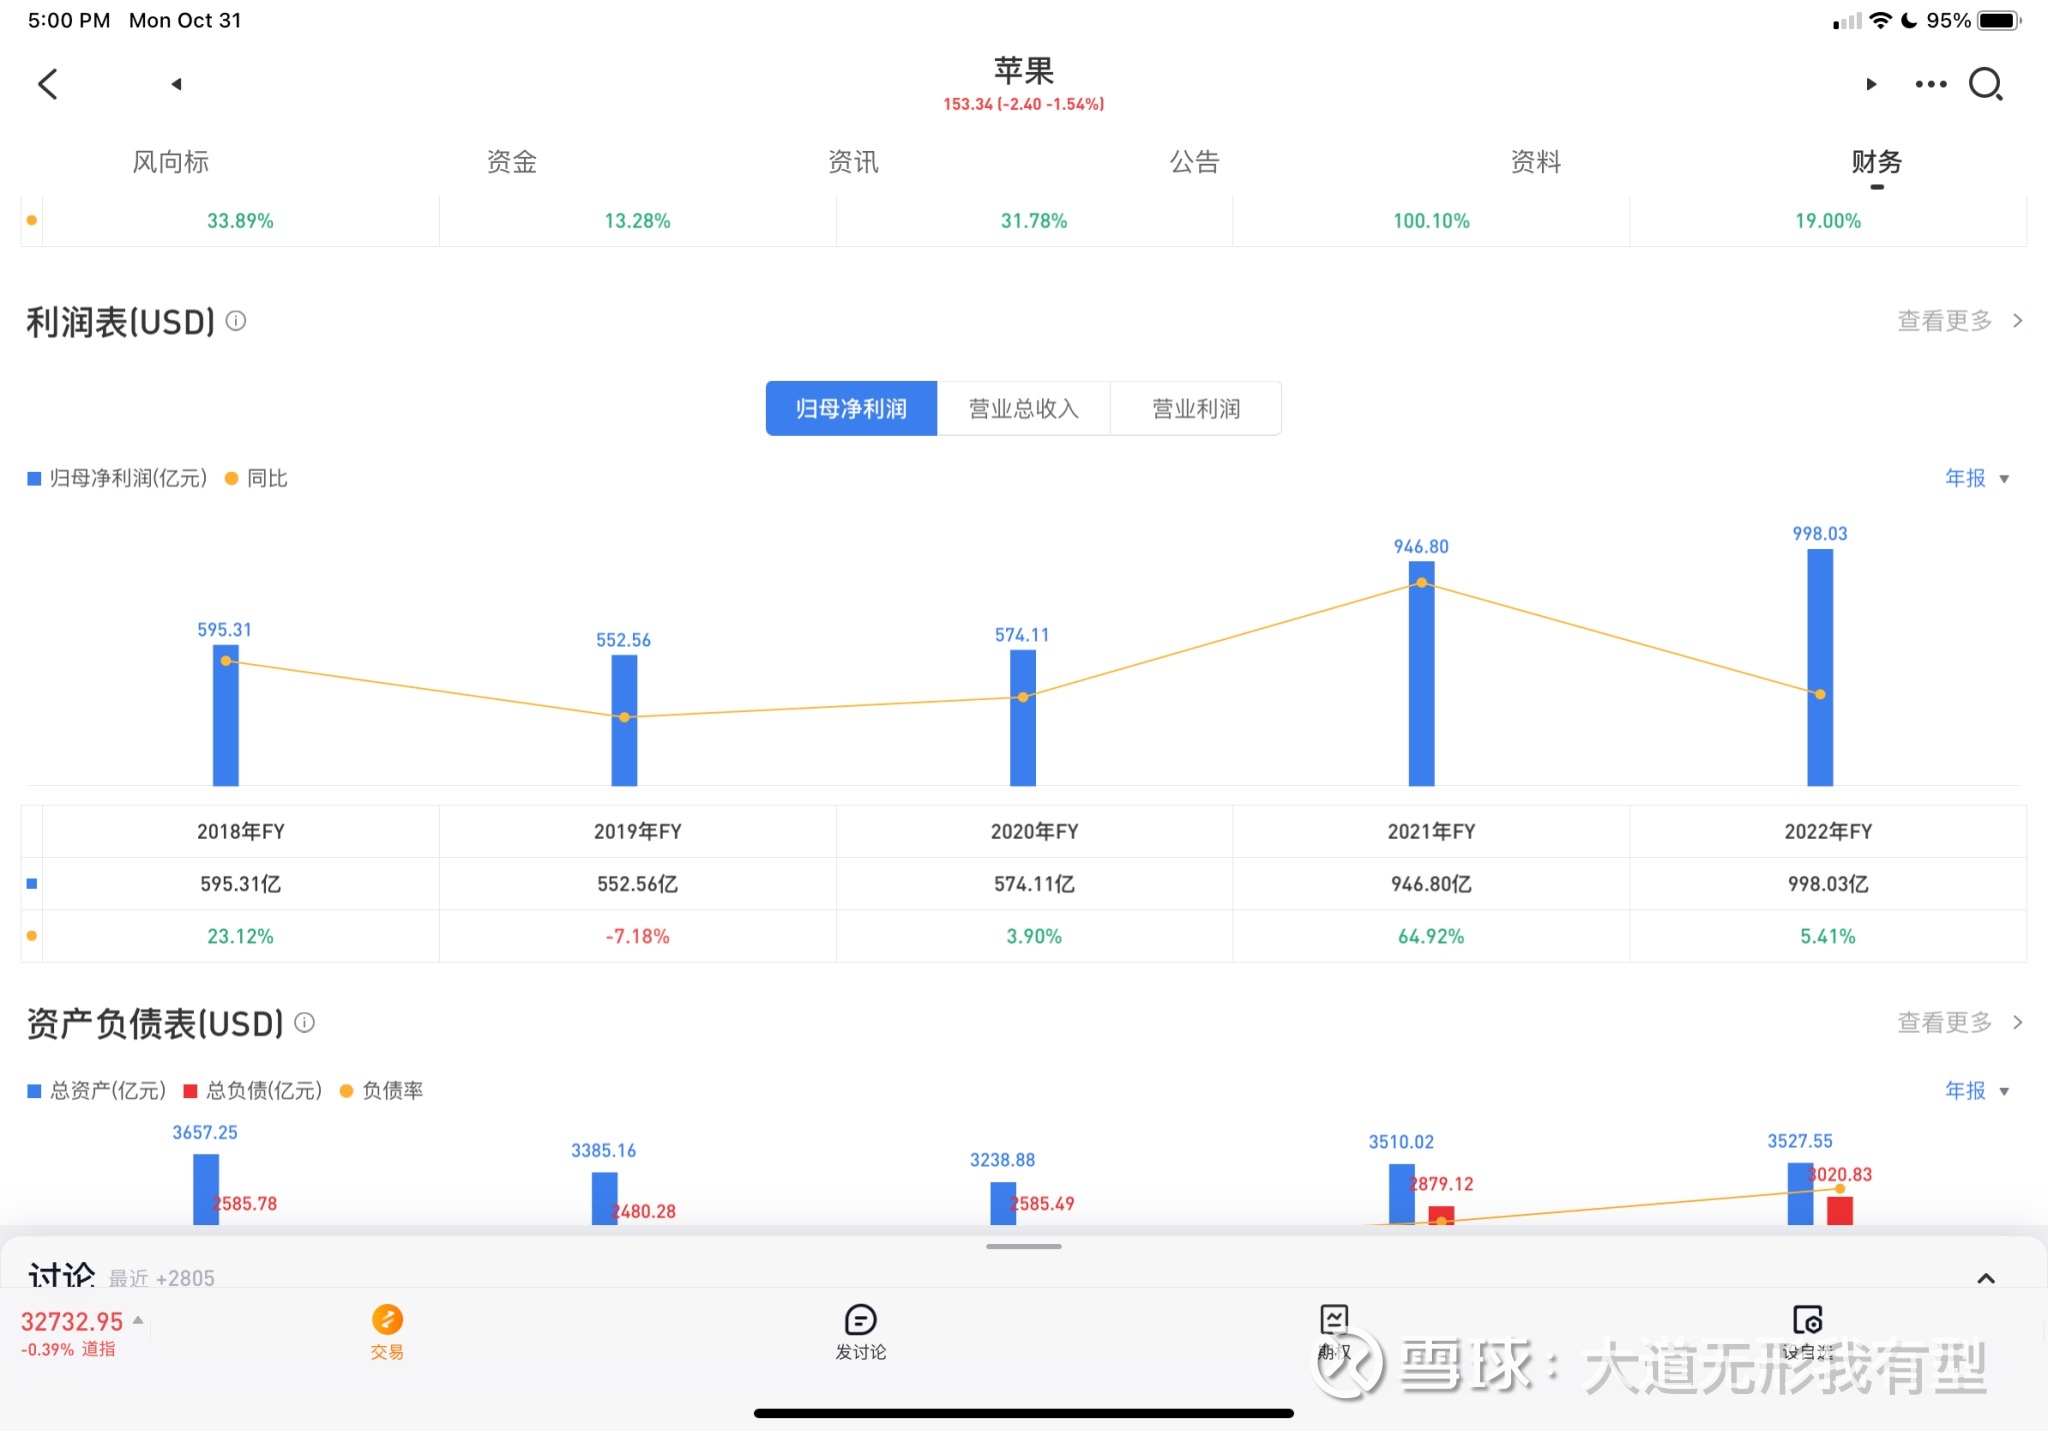Open 查看更多 for balance sheet
Screen dimensions: 2048x1431
1960,1022
